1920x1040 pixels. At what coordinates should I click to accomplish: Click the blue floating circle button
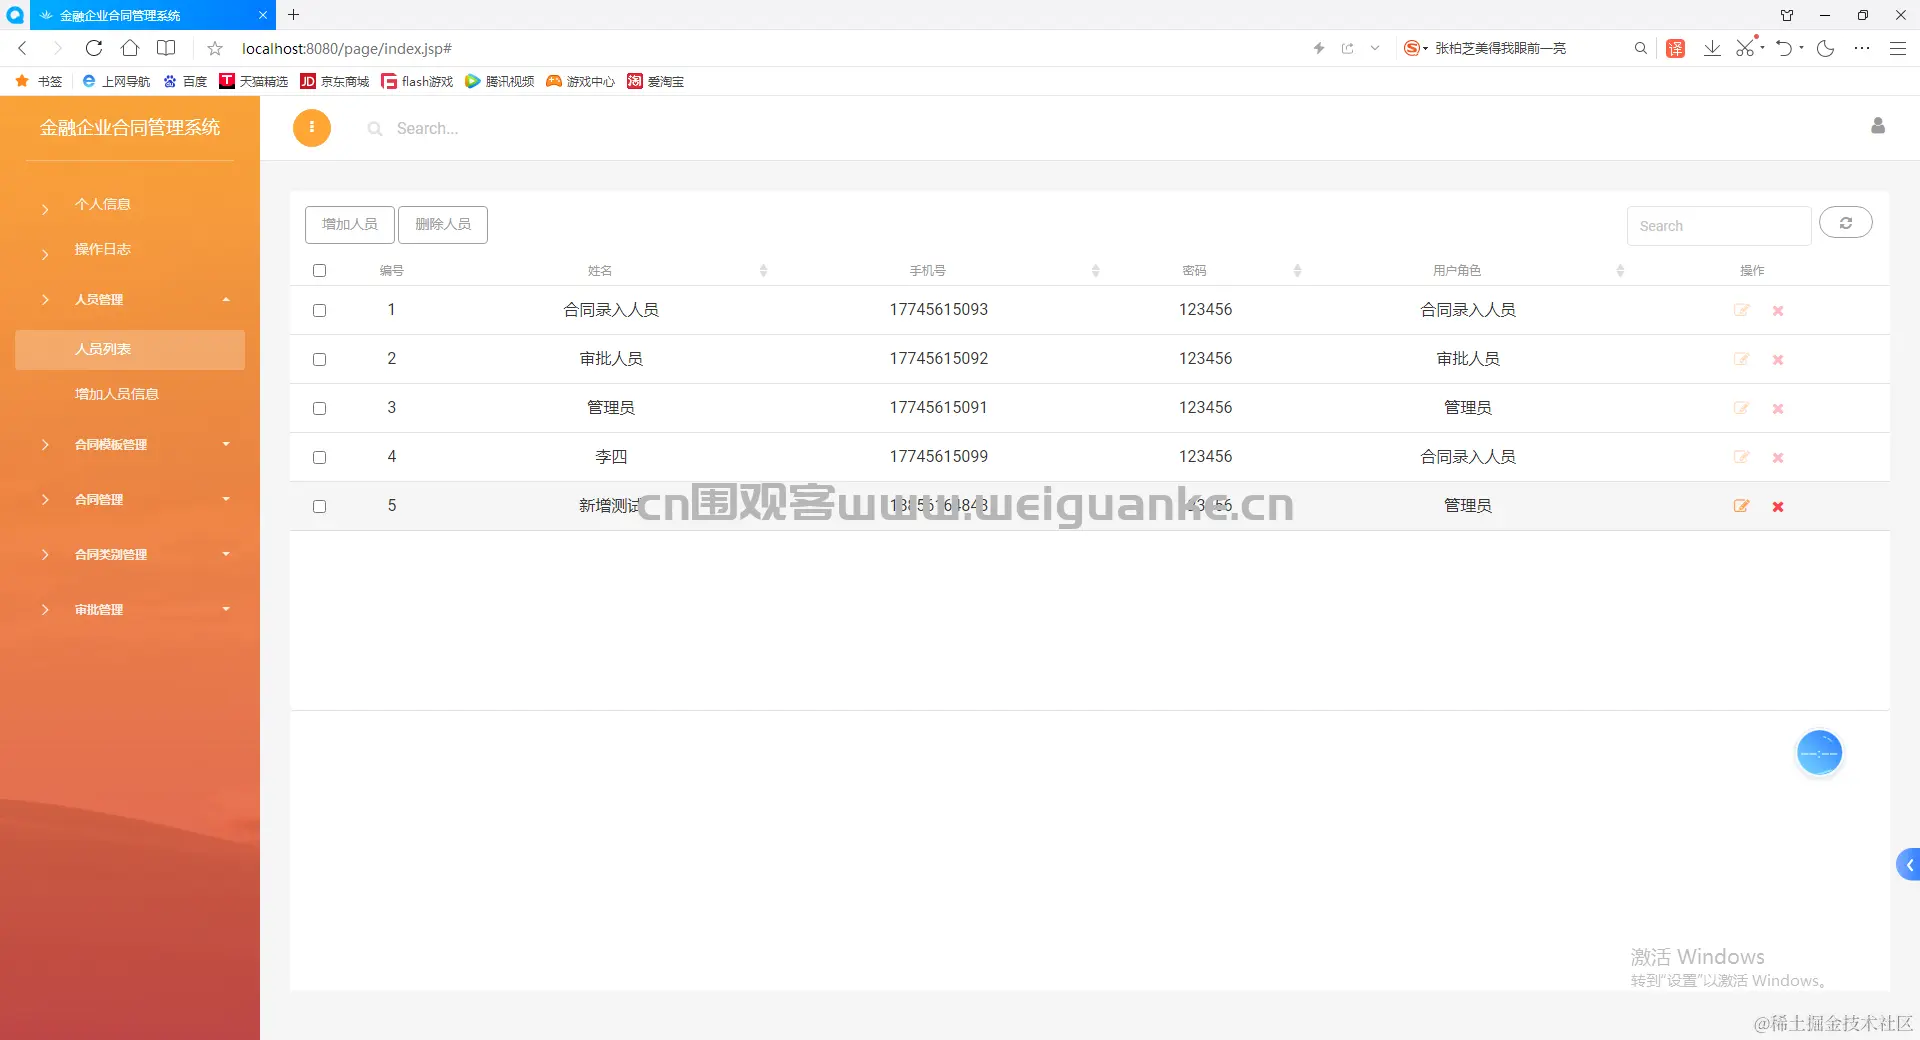pos(1819,752)
